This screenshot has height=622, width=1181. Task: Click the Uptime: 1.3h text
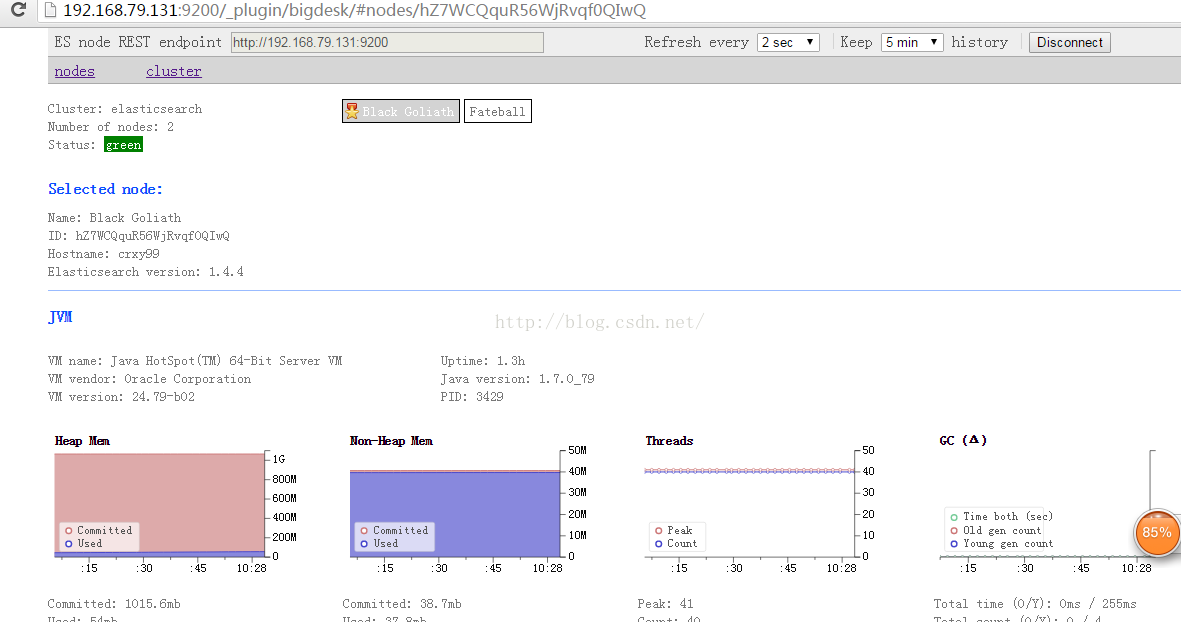point(483,361)
